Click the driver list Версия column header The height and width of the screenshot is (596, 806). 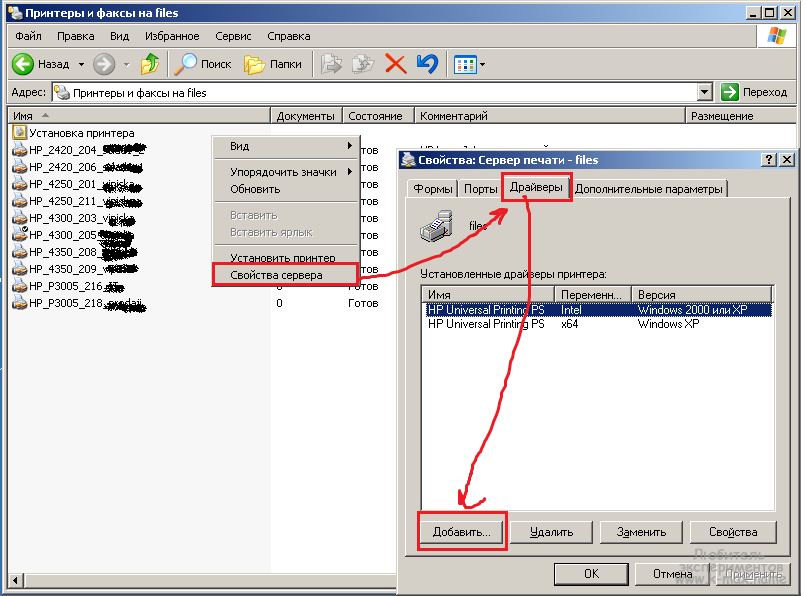[x=702, y=295]
